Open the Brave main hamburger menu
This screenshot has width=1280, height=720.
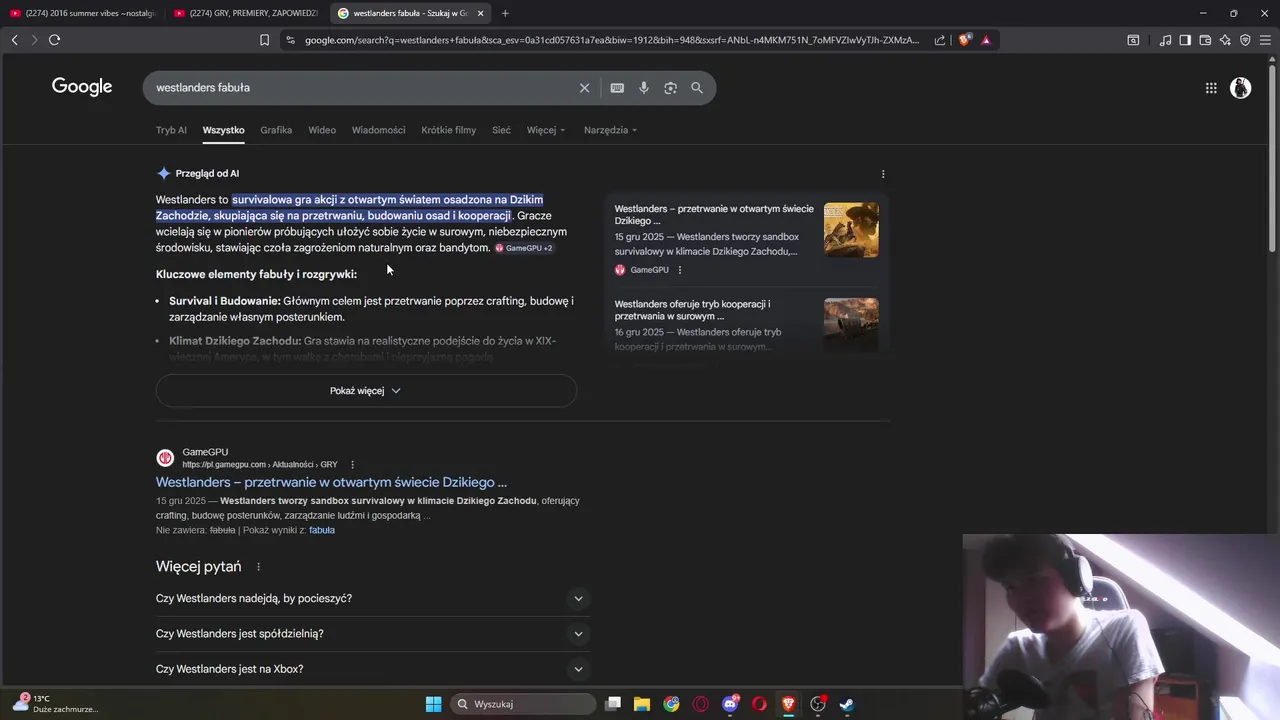coord(1265,40)
